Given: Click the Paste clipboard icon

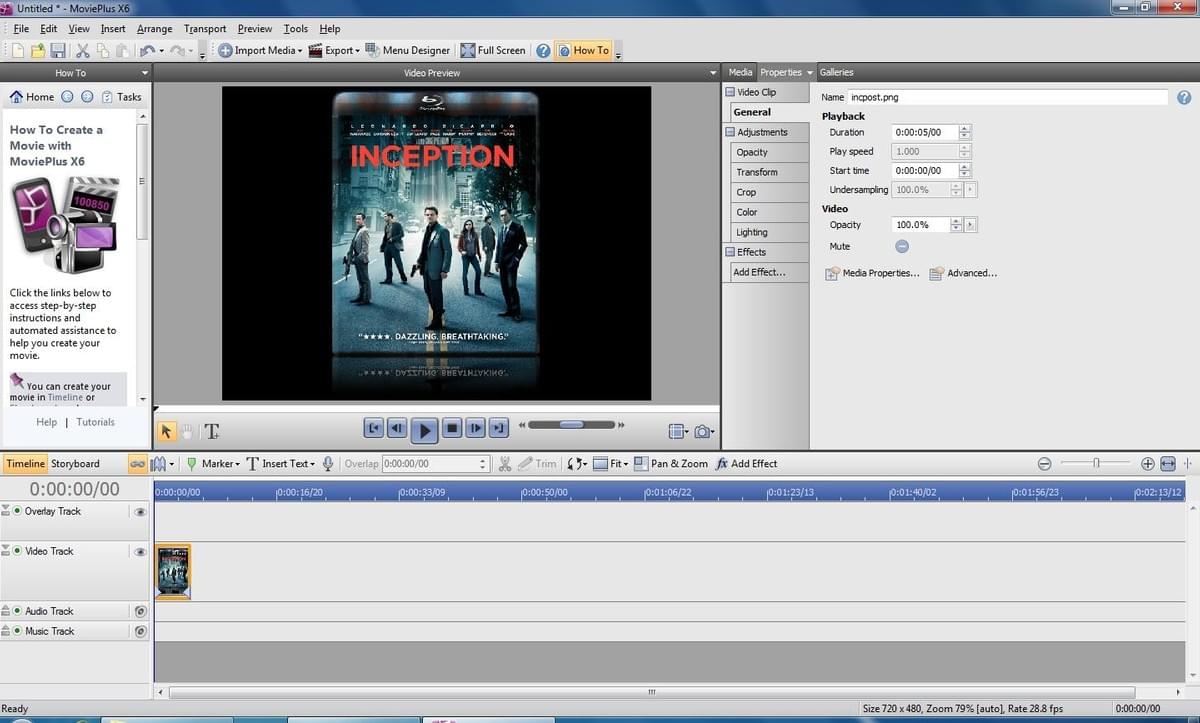Looking at the screenshot, I should tap(122, 50).
